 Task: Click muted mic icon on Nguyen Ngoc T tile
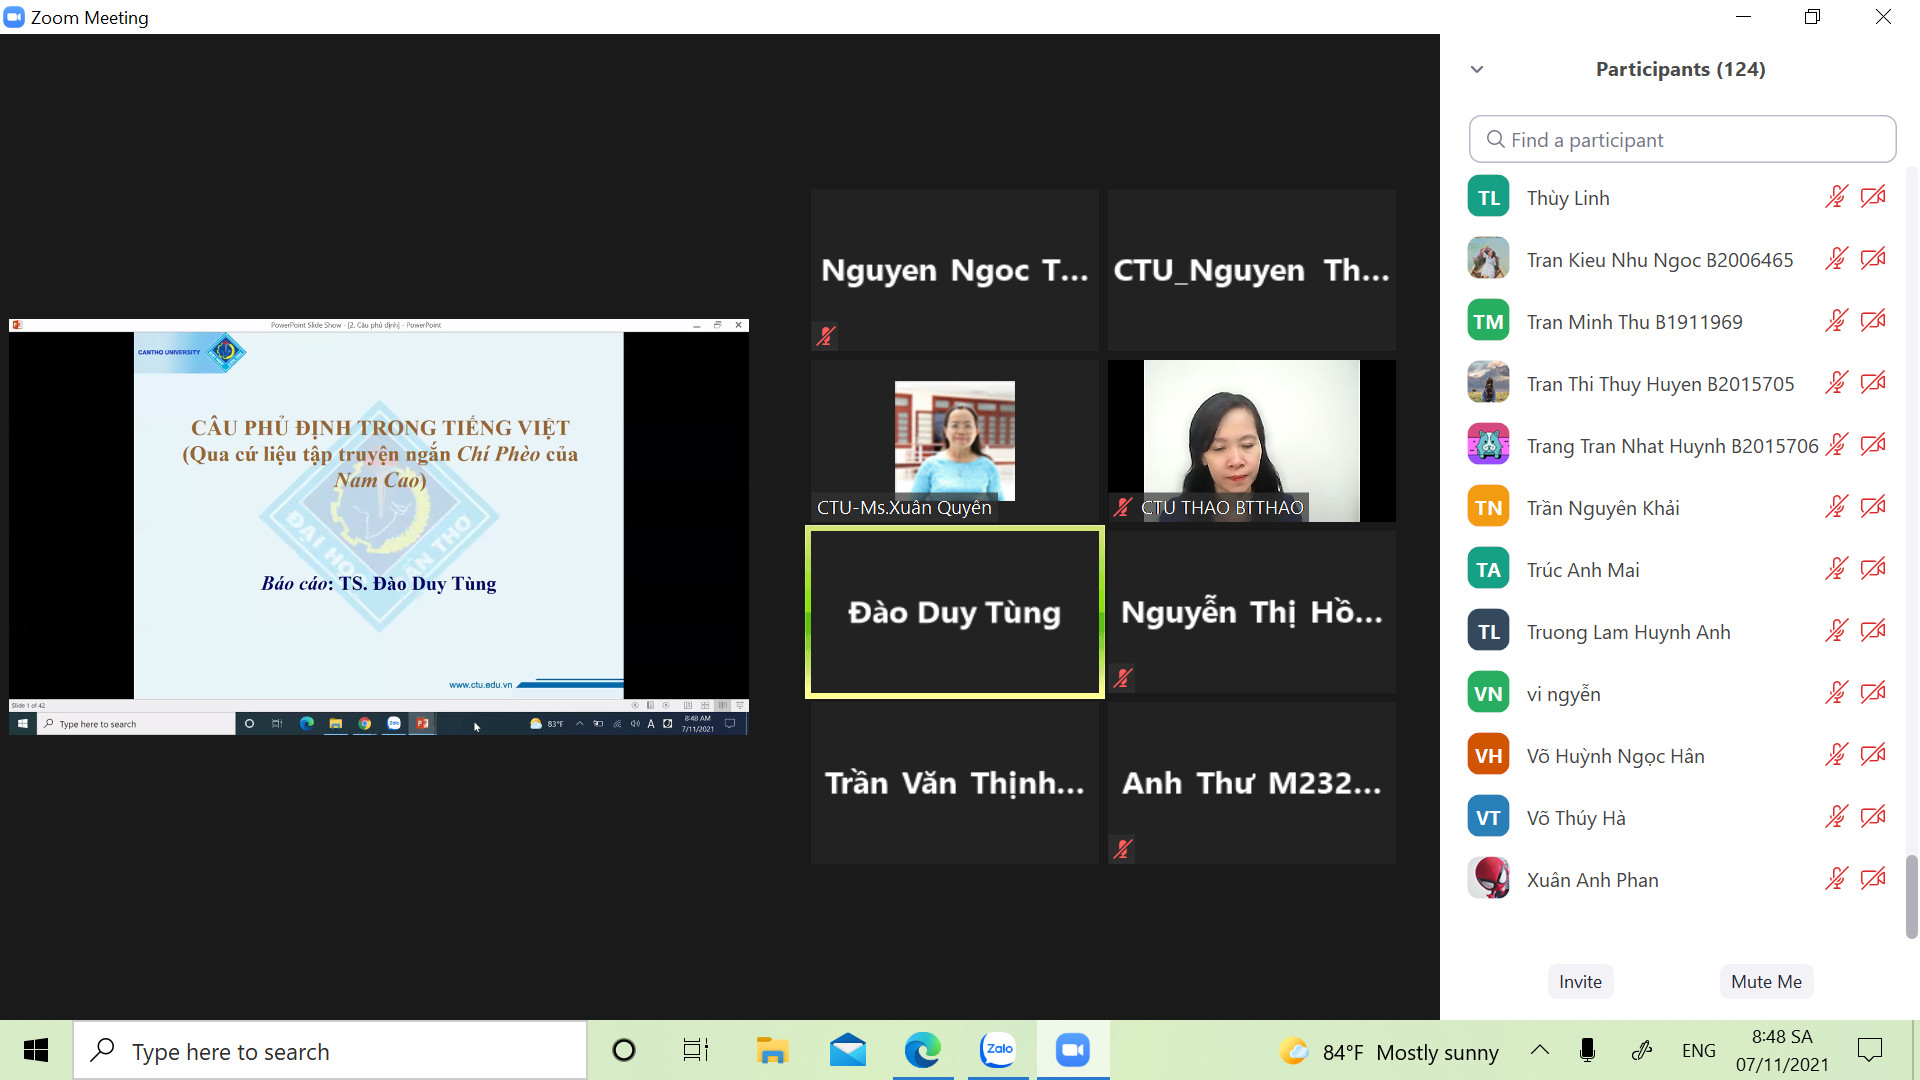coord(826,336)
